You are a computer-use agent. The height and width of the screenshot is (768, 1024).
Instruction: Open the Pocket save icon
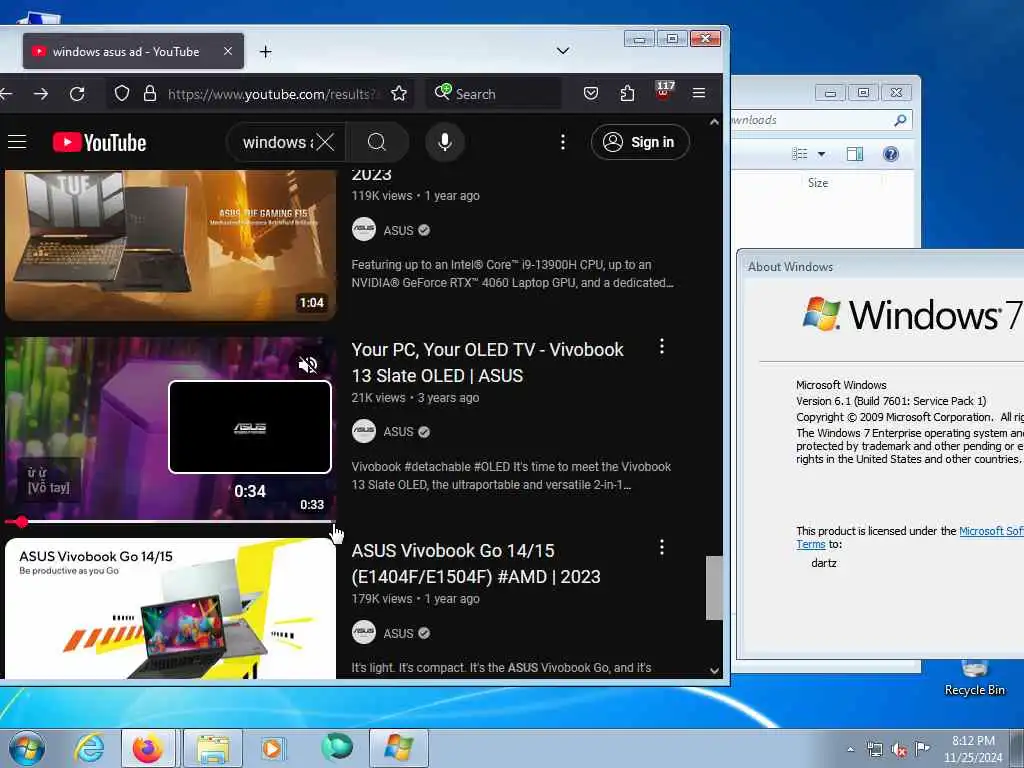point(591,93)
